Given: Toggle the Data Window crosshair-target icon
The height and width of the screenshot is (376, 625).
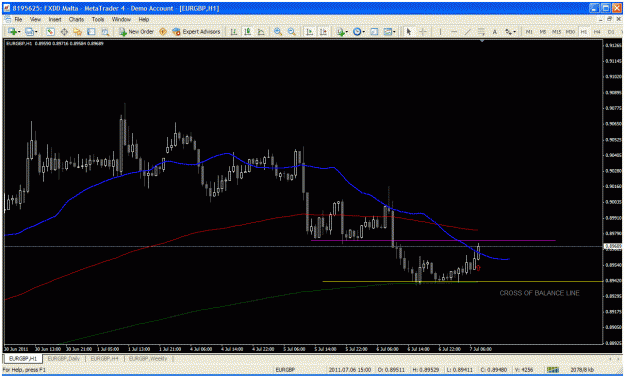Looking at the screenshot, I should 64,31.
